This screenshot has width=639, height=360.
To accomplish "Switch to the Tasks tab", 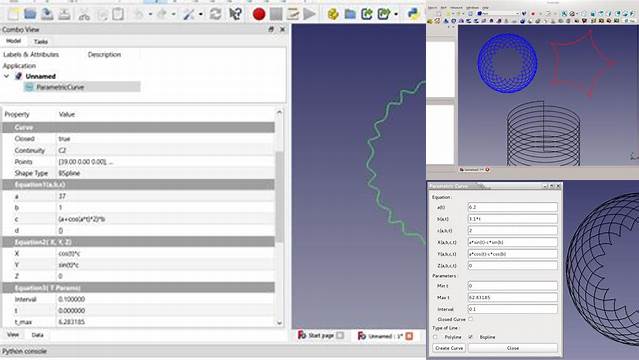I will [41, 42].
